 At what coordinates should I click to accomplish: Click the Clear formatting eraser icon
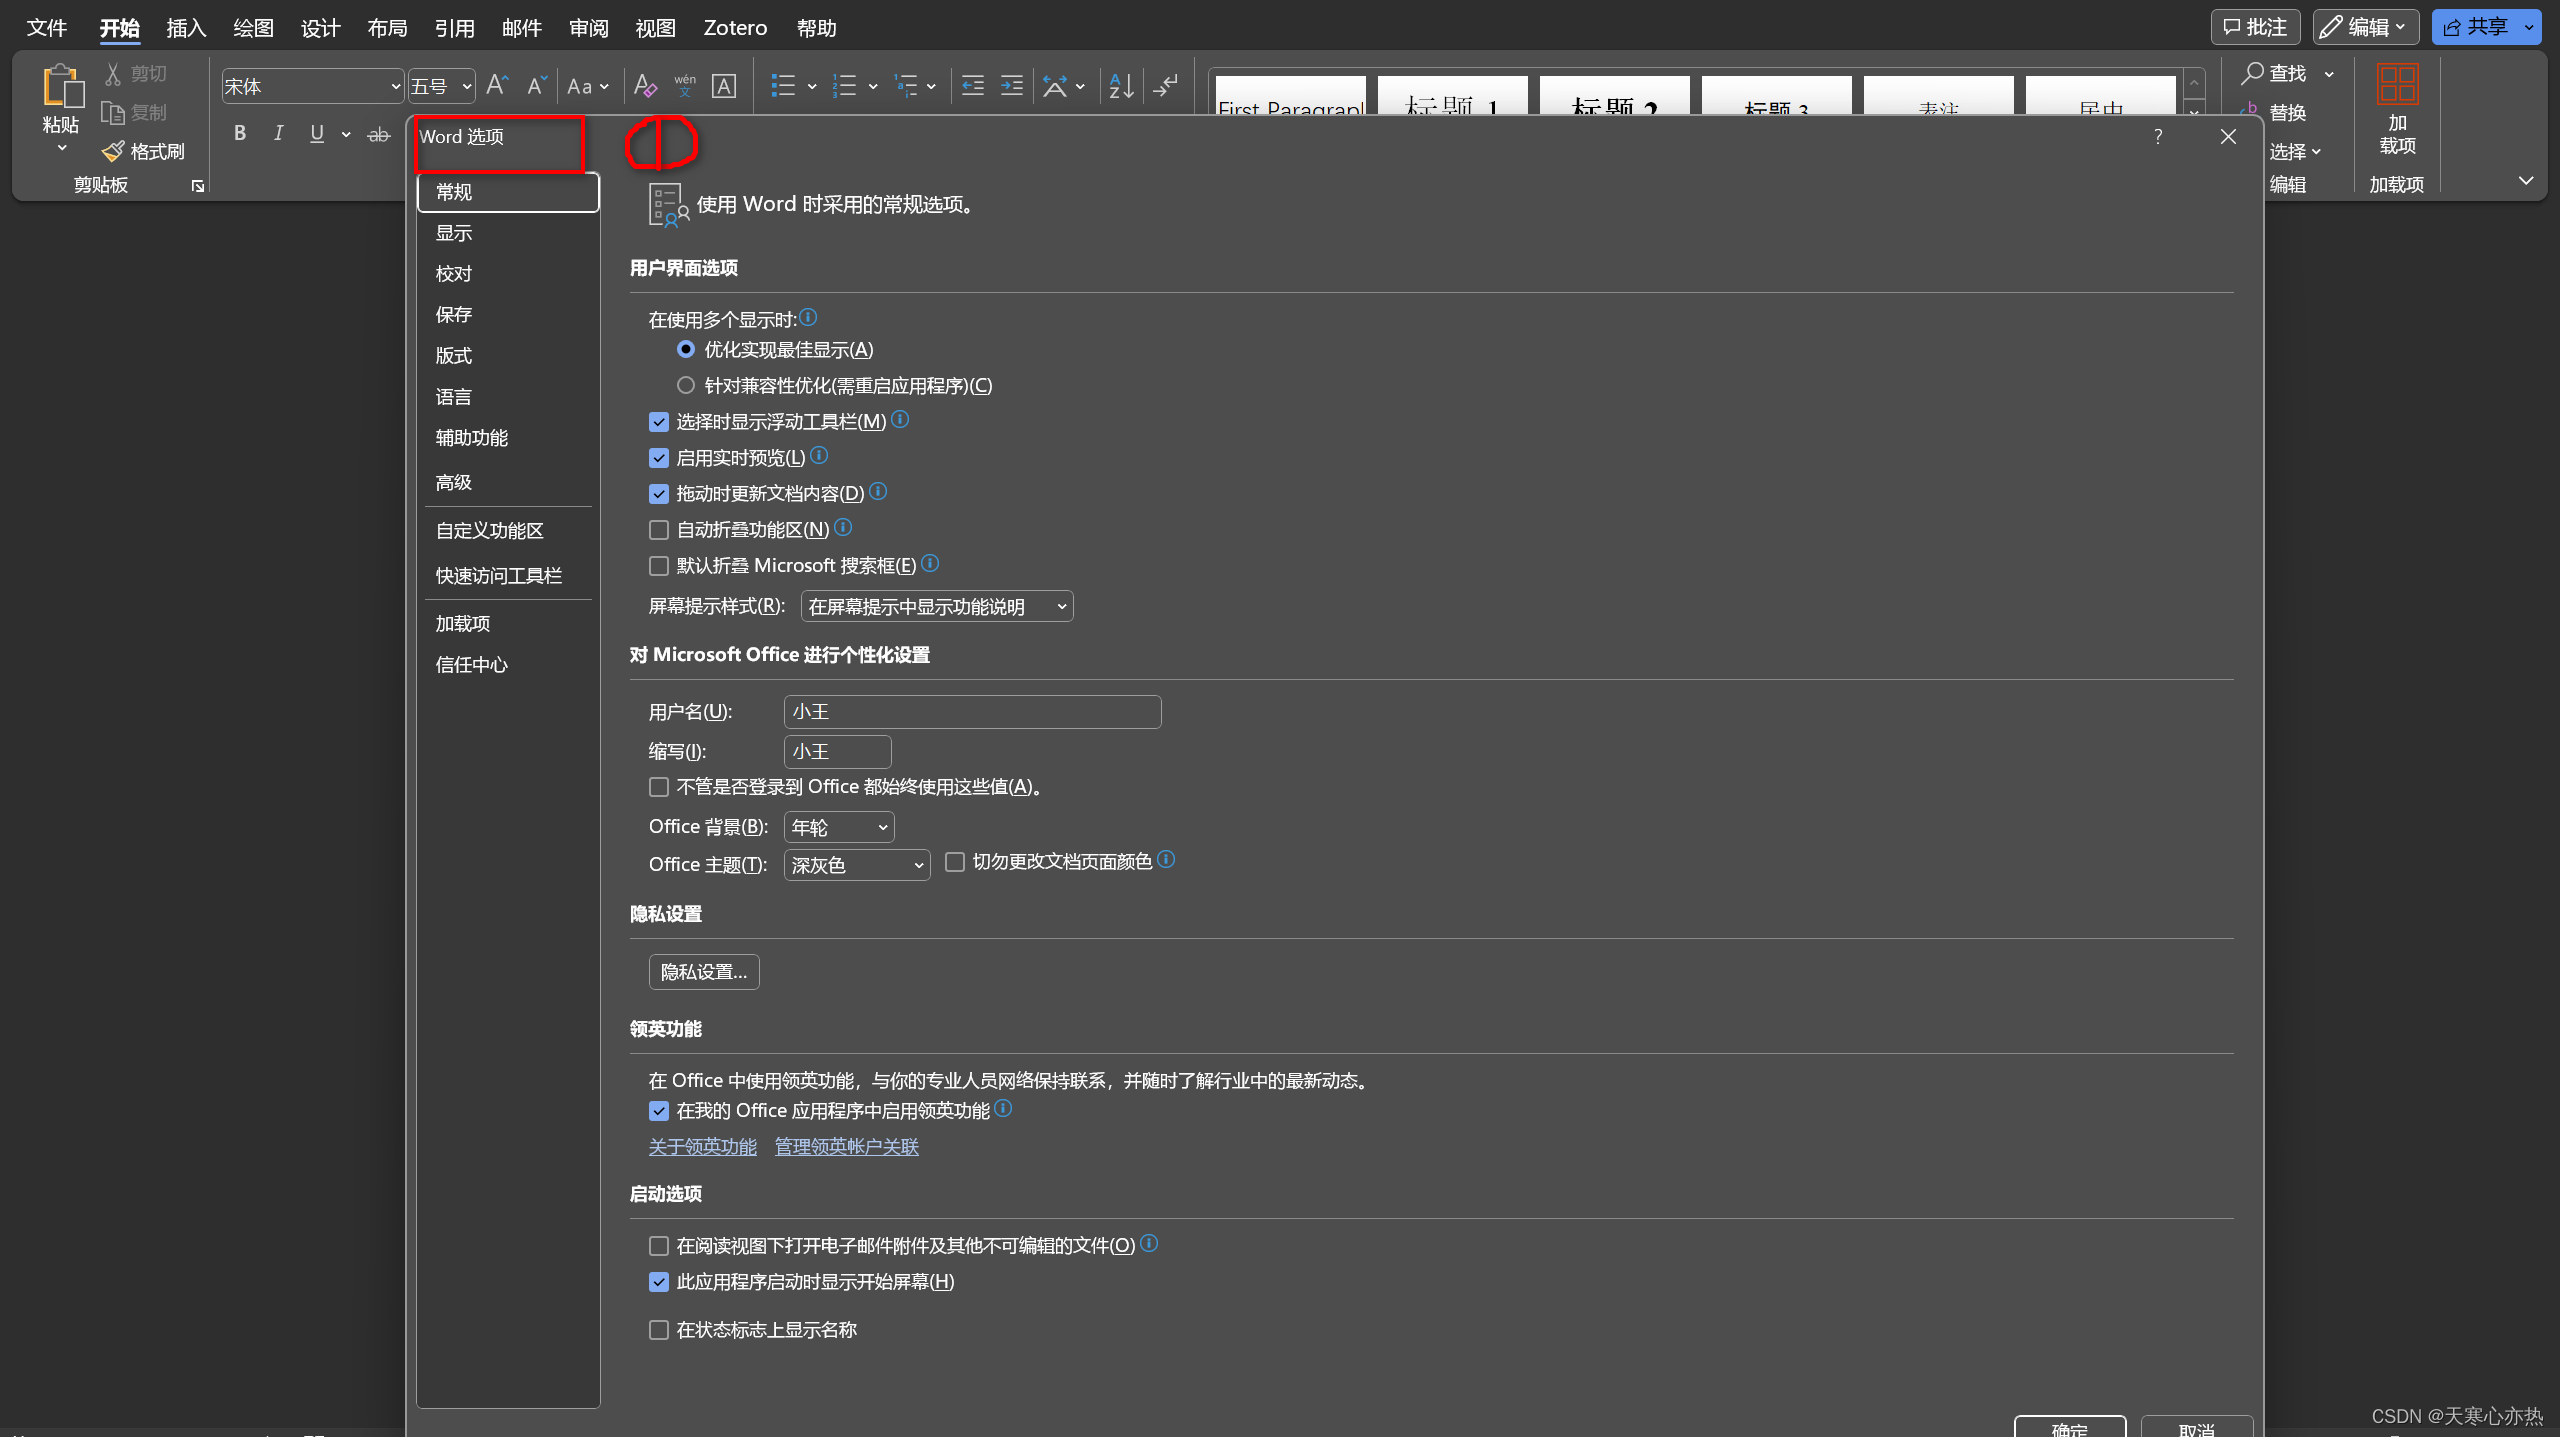pyautogui.click(x=645, y=86)
